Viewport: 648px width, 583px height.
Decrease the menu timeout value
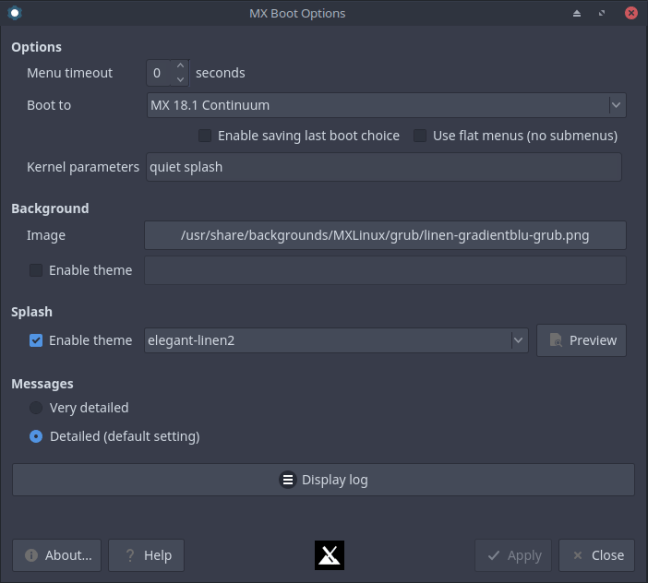point(180,79)
